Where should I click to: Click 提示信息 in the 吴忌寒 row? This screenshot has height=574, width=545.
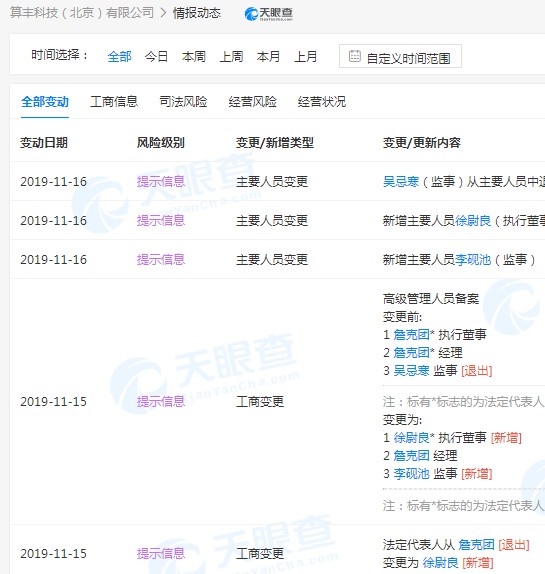coord(161,182)
